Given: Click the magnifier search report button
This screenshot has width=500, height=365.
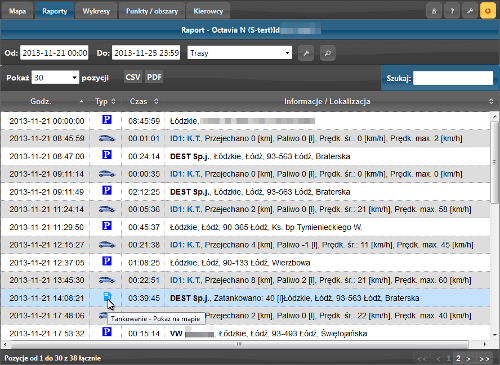Looking at the screenshot, I should tap(328, 53).
